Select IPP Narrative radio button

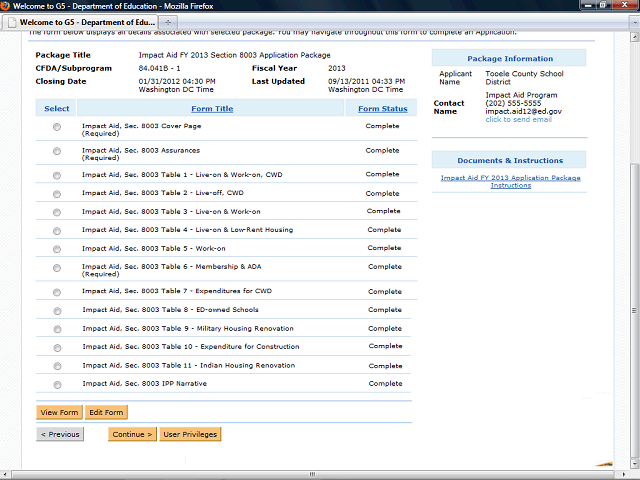pyautogui.click(x=58, y=385)
